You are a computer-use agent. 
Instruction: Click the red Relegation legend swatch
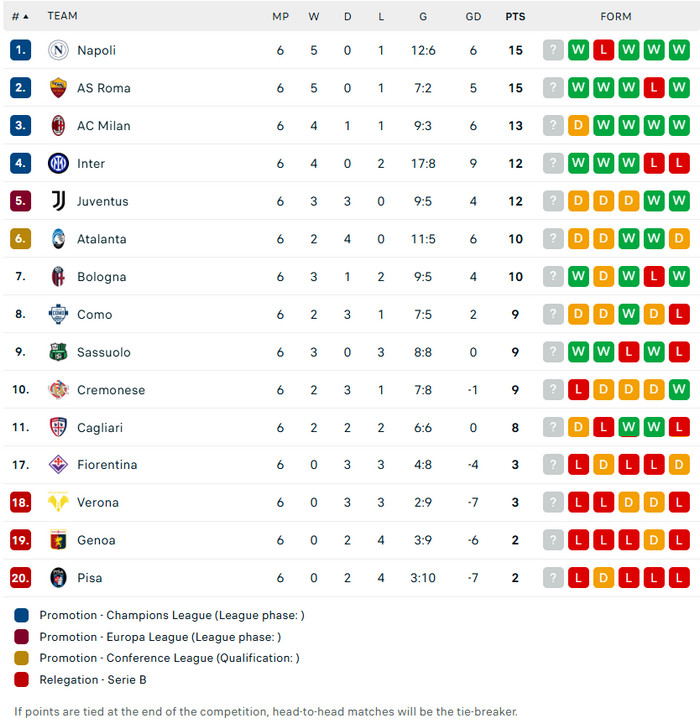[x=22, y=680]
